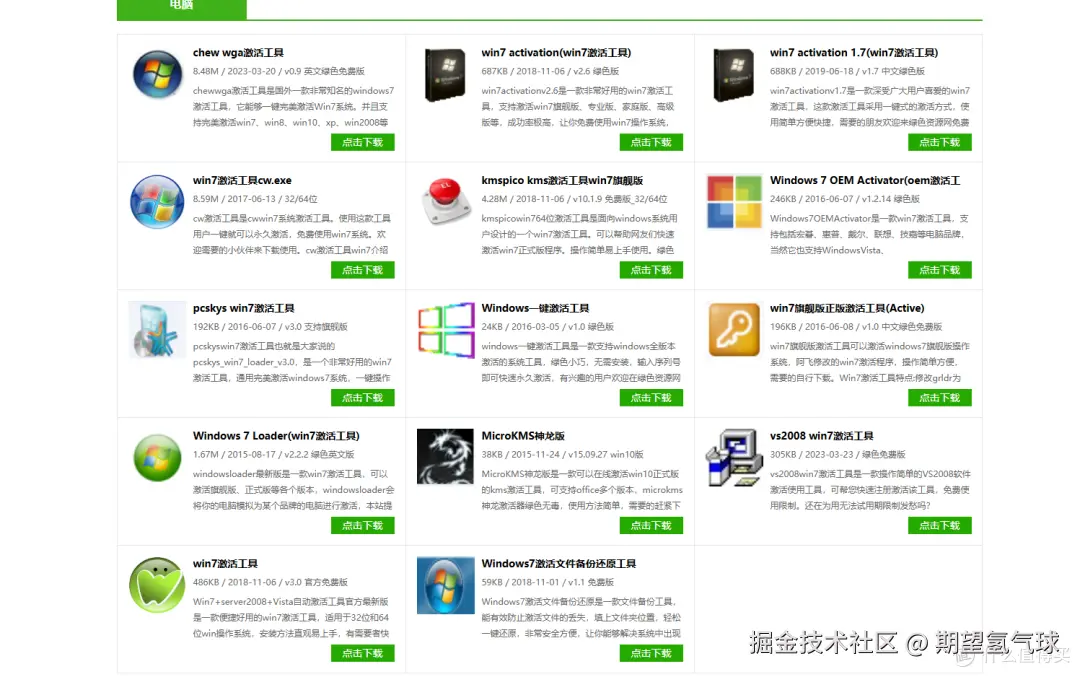
Task: Download win7激活工具cw.exe
Action: (x=362, y=270)
